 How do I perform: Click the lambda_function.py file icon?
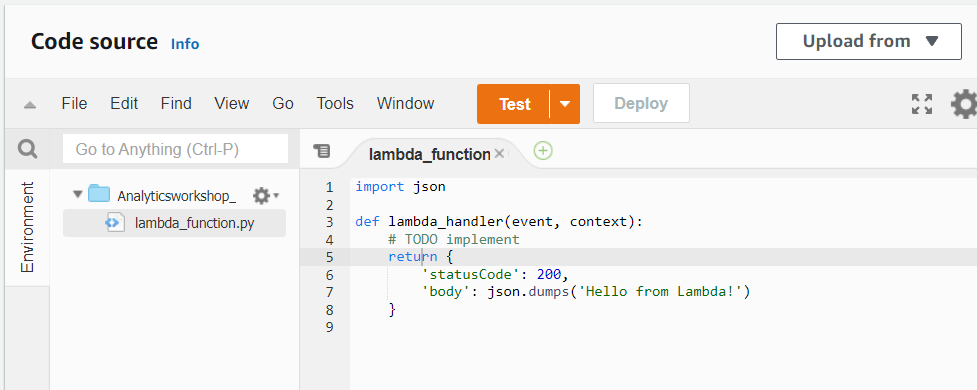click(x=115, y=222)
